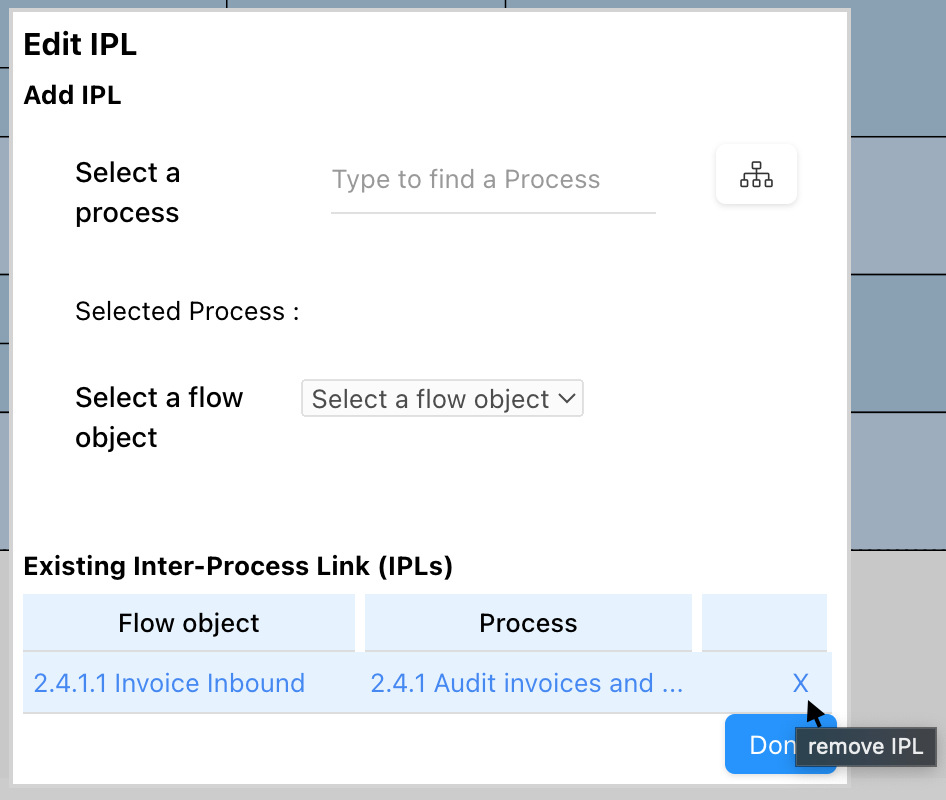
Task: Follow the "2.4.1 Audit invoices and ..." link
Action: point(526,683)
